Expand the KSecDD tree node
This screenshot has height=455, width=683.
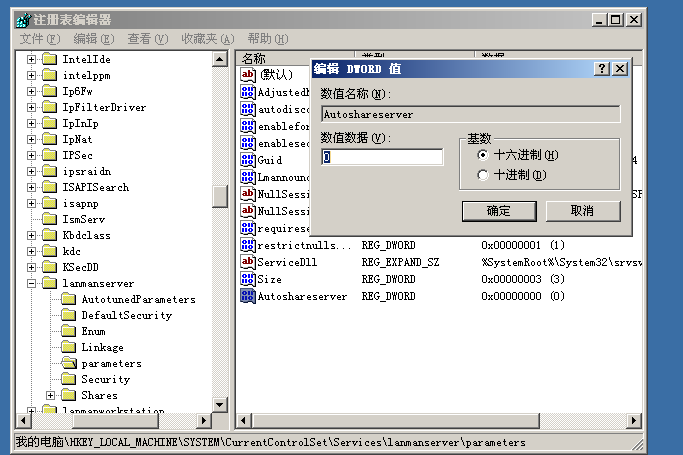click(31, 267)
